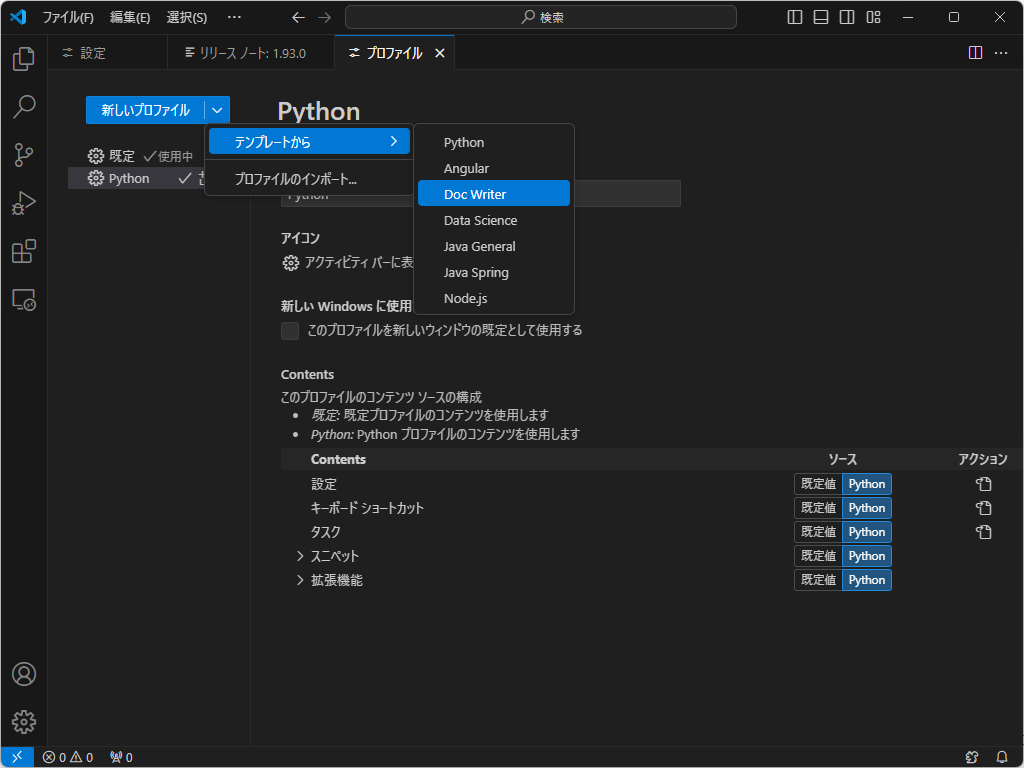
Task: Open Remote Explorer in activity bar
Action: point(24,300)
